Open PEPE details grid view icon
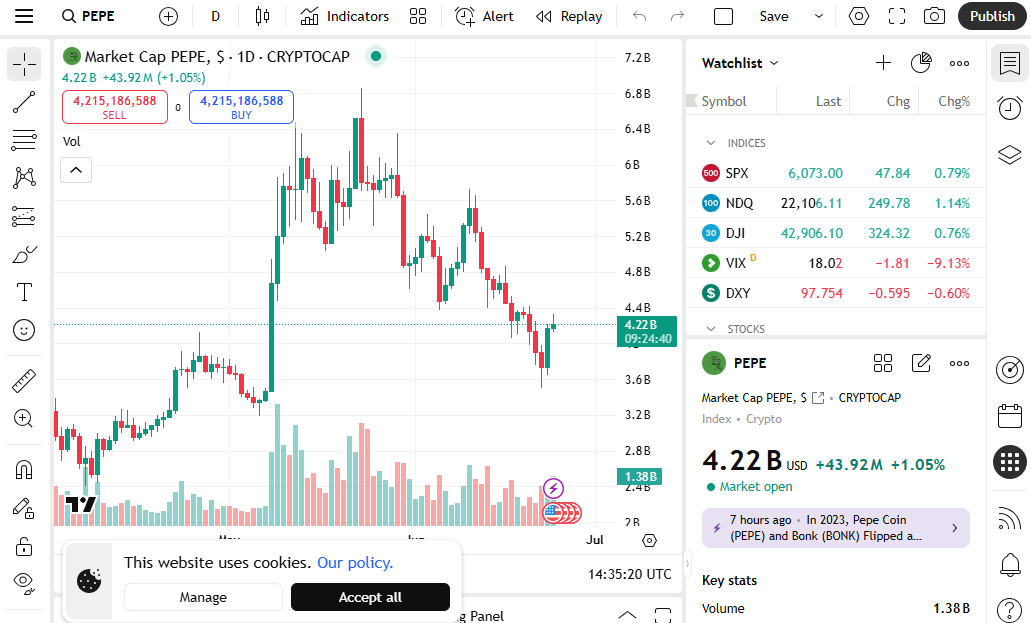Viewport: 1031px width, 623px height. (882, 363)
